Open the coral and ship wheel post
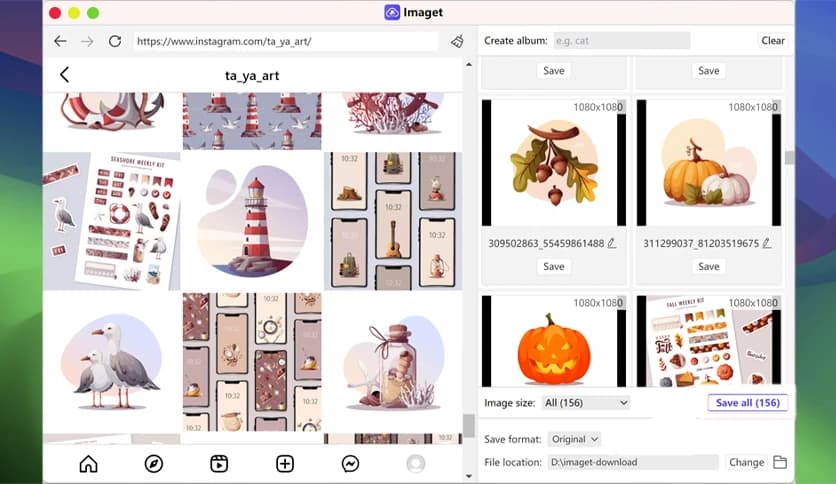 point(393,122)
